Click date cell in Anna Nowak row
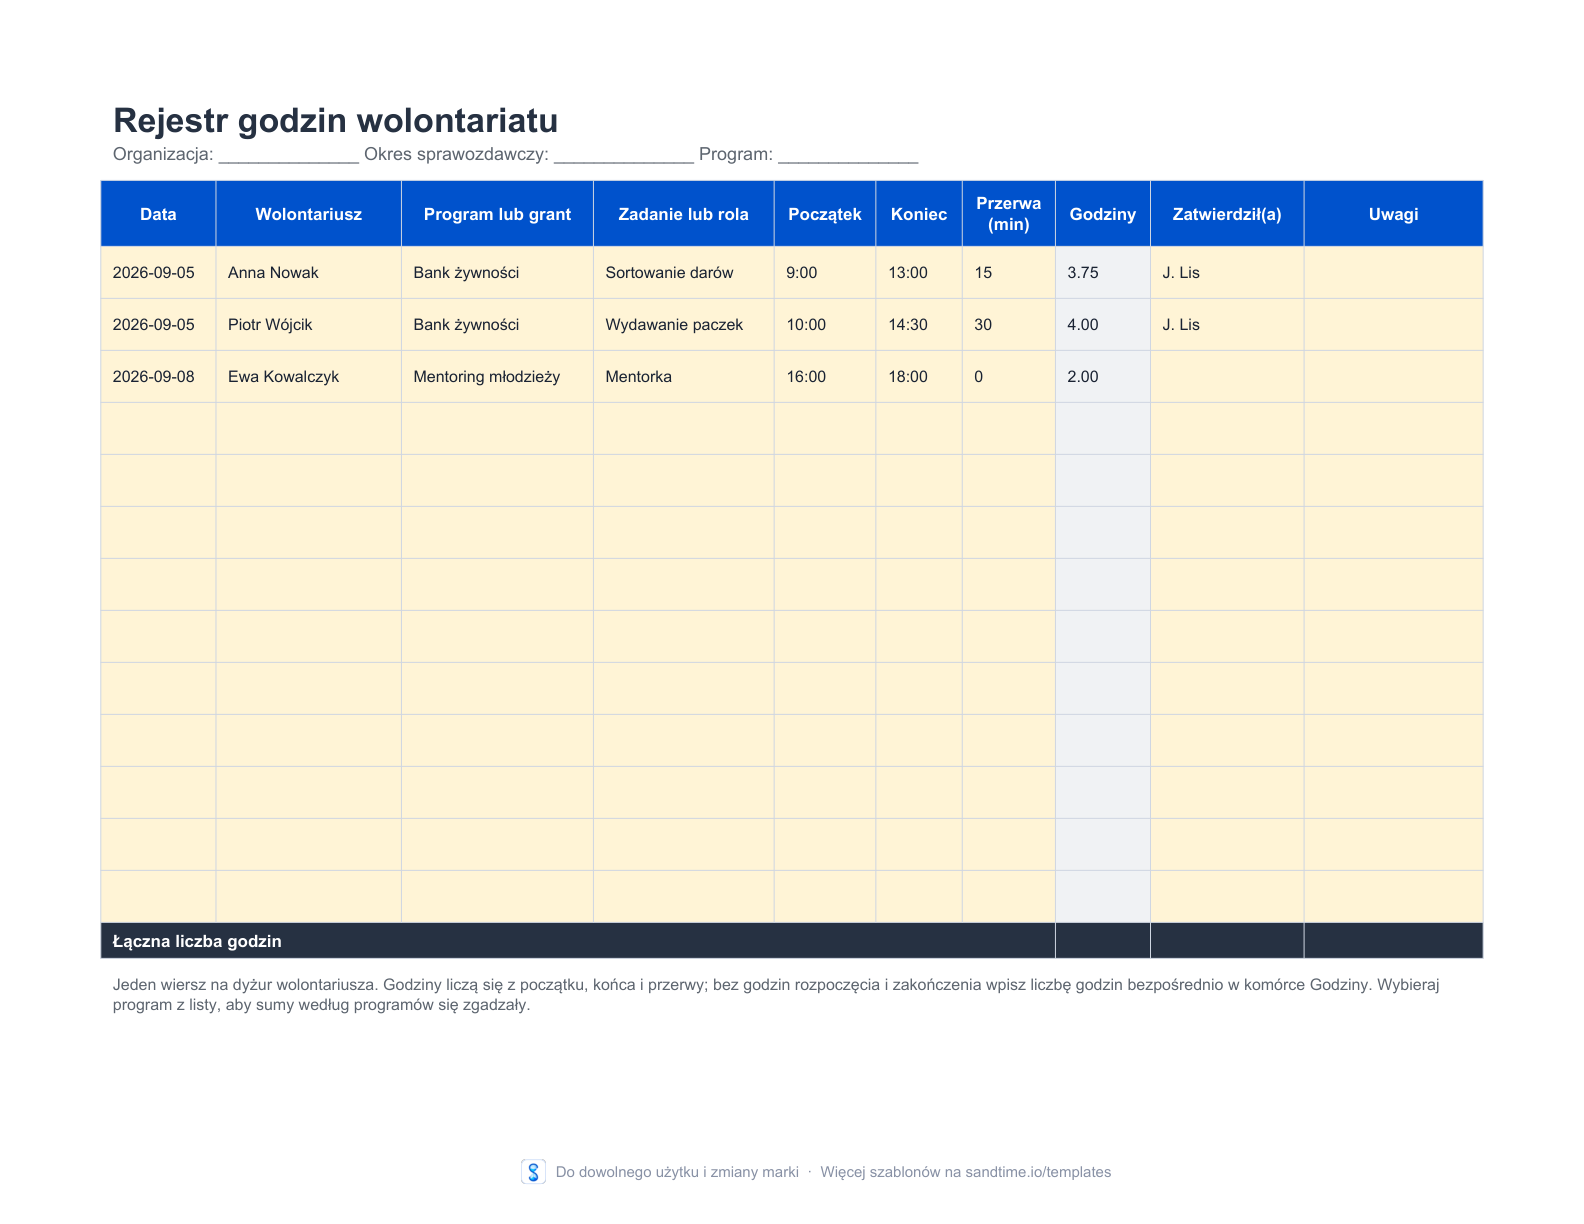This screenshot has height=1224, width=1584. pyautogui.click(x=158, y=272)
